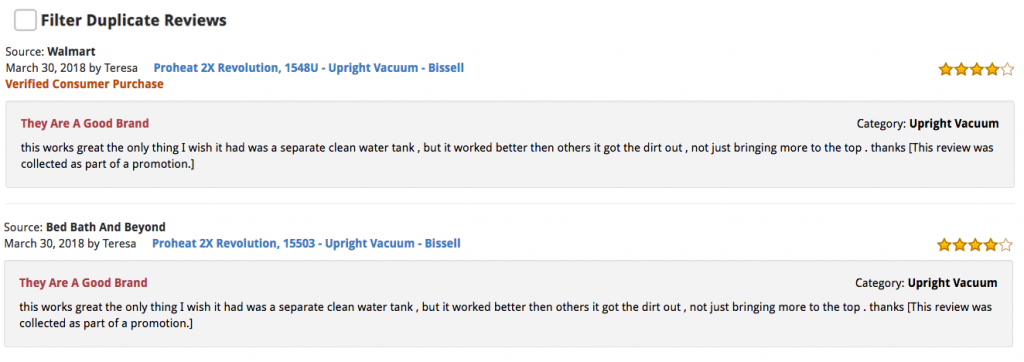Screen dimensions: 1024x362
Task: Select the Bed Bath And Beyond source name
Action: [x=106, y=227]
